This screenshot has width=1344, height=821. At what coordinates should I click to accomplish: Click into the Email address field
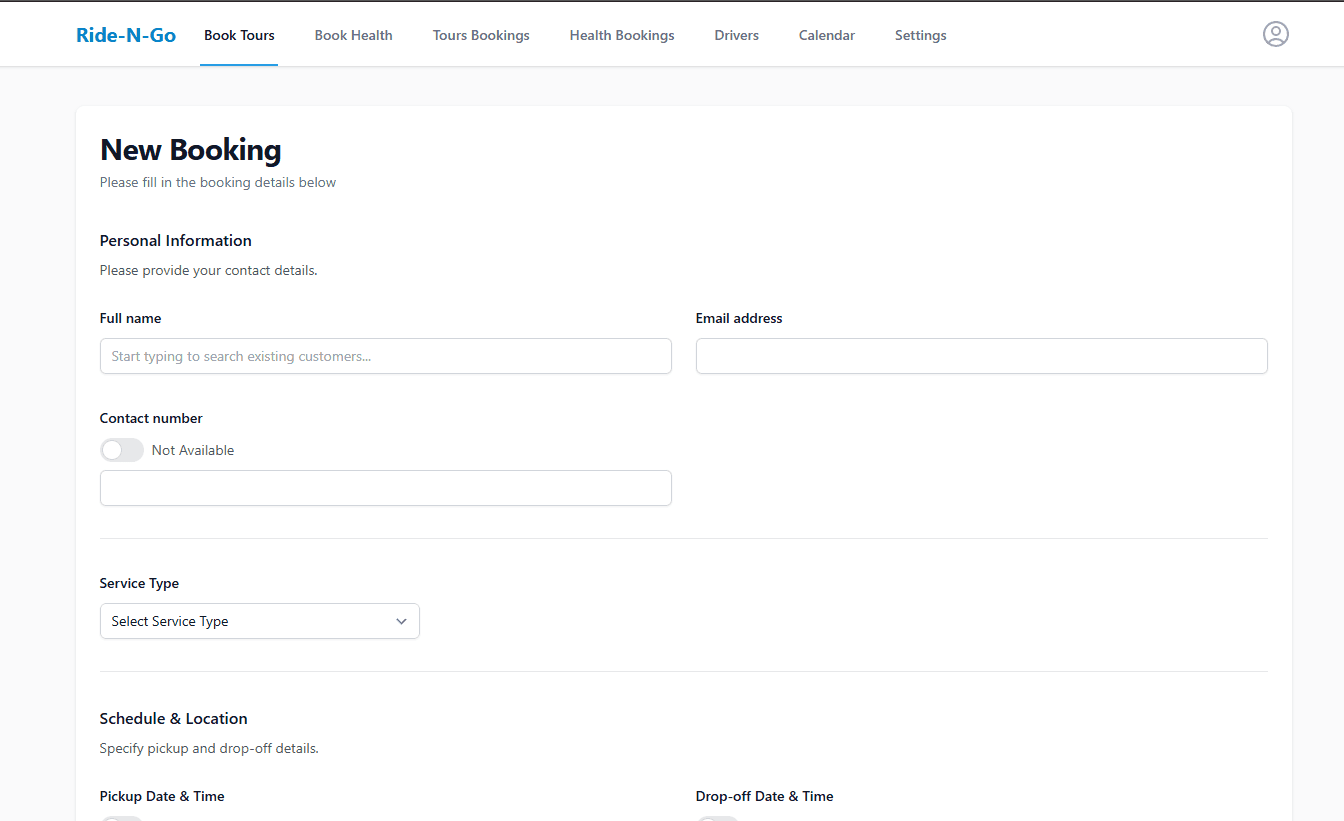point(982,356)
